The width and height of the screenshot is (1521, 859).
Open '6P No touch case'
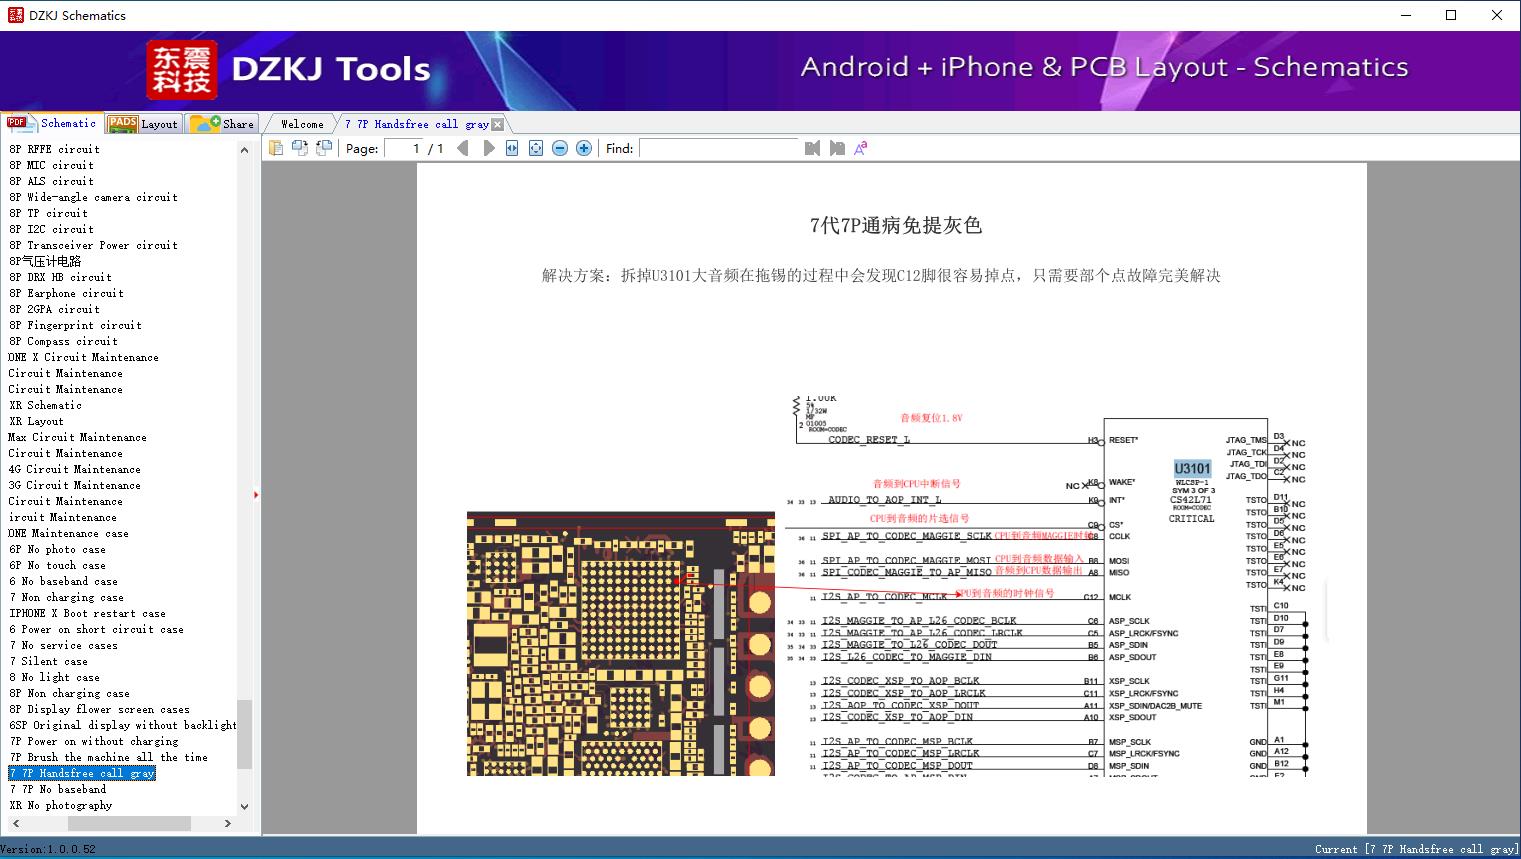pos(57,565)
